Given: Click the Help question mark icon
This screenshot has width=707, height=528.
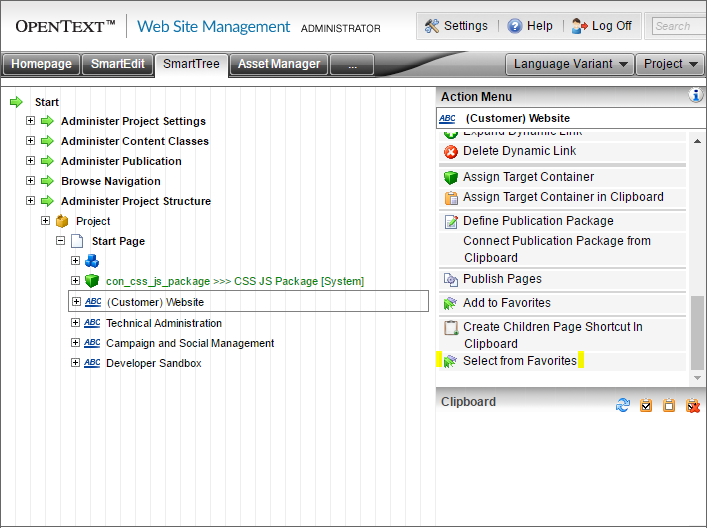Looking at the screenshot, I should click(514, 26).
